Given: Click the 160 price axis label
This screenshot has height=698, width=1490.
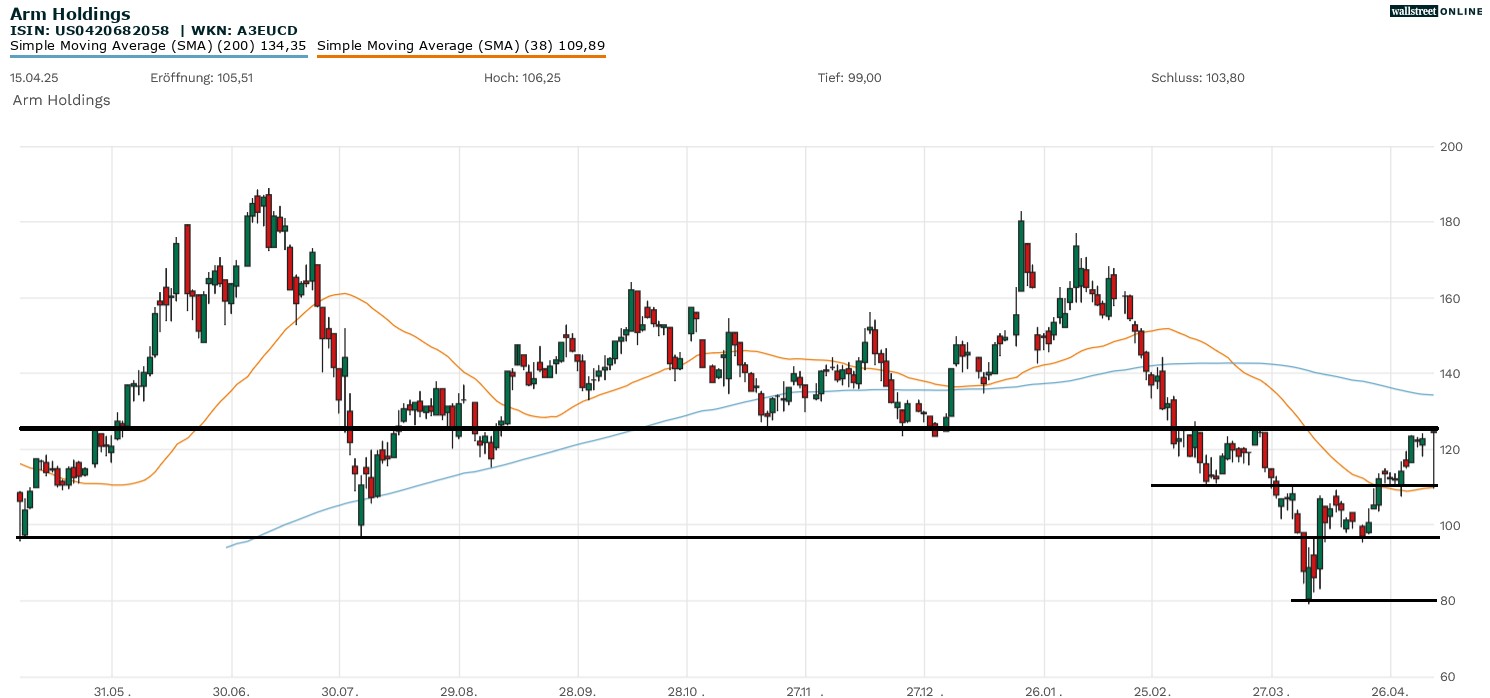Looking at the screenshot, I should (1450, 298).
